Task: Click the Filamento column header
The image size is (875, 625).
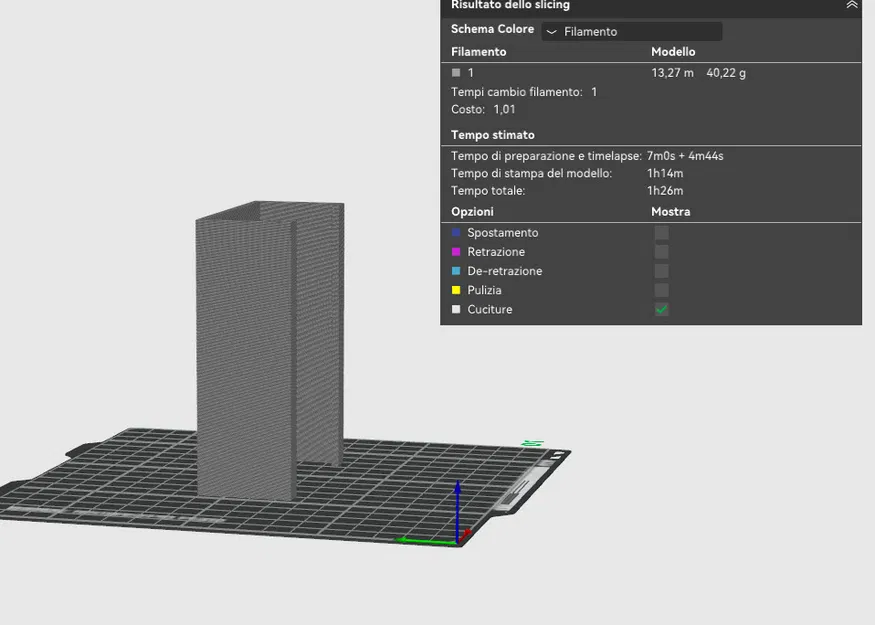Action: (x=478, y=52)
